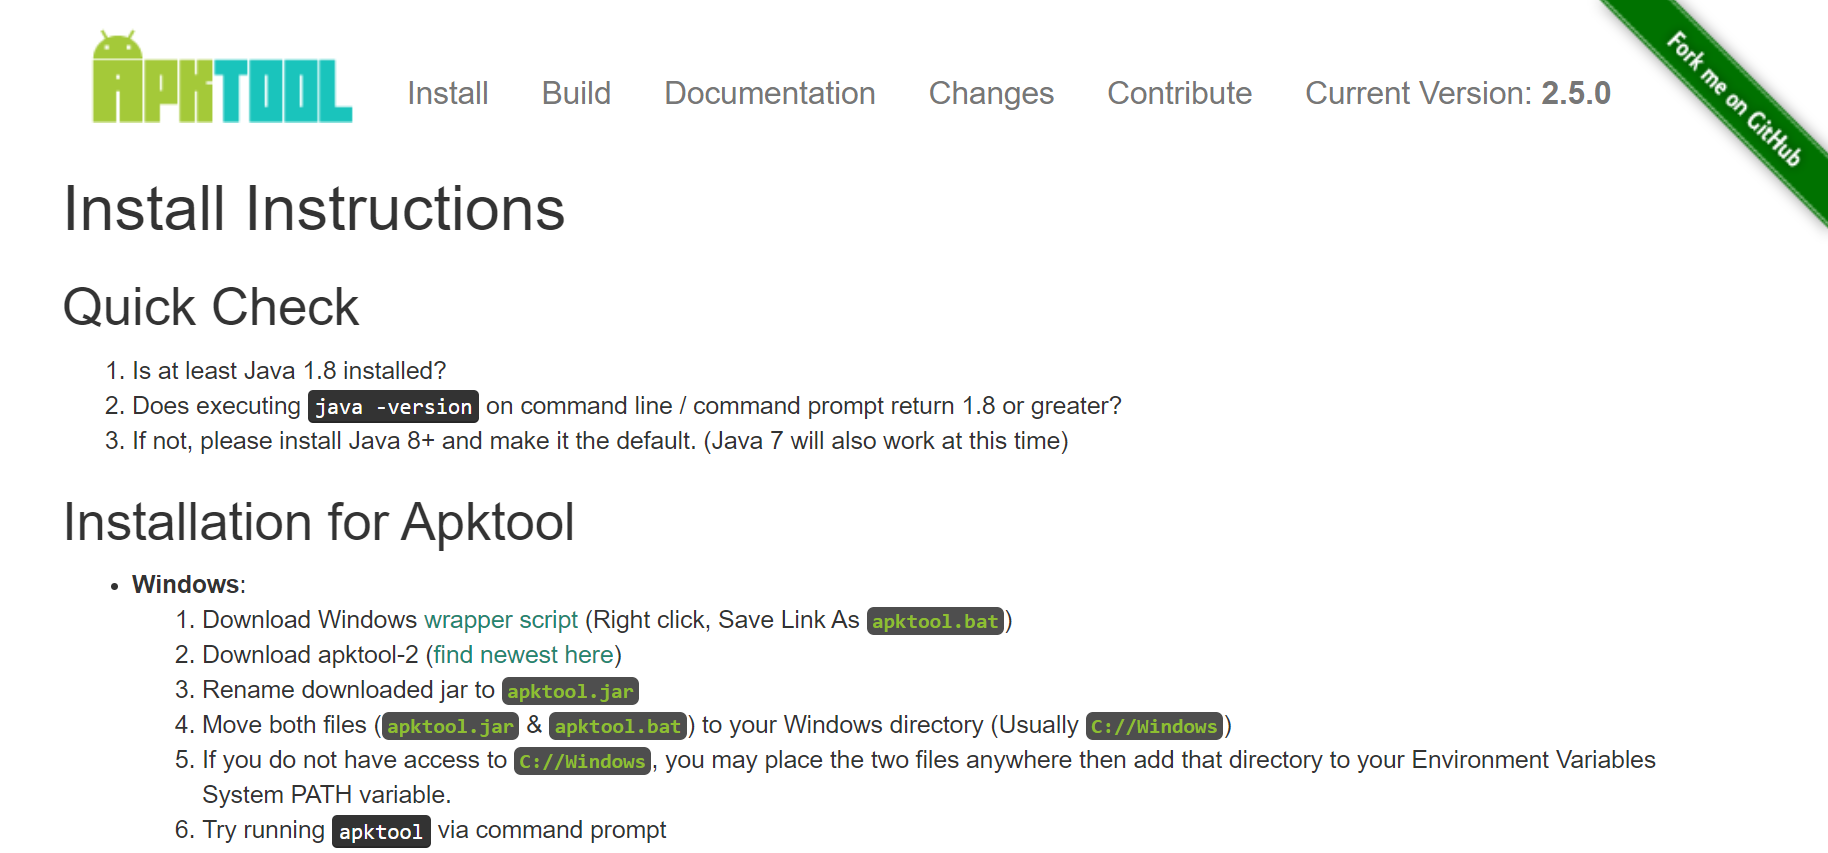The image size is (1828, 853).
Task: Click the Install Instructions heading
Action: (314, 209)
